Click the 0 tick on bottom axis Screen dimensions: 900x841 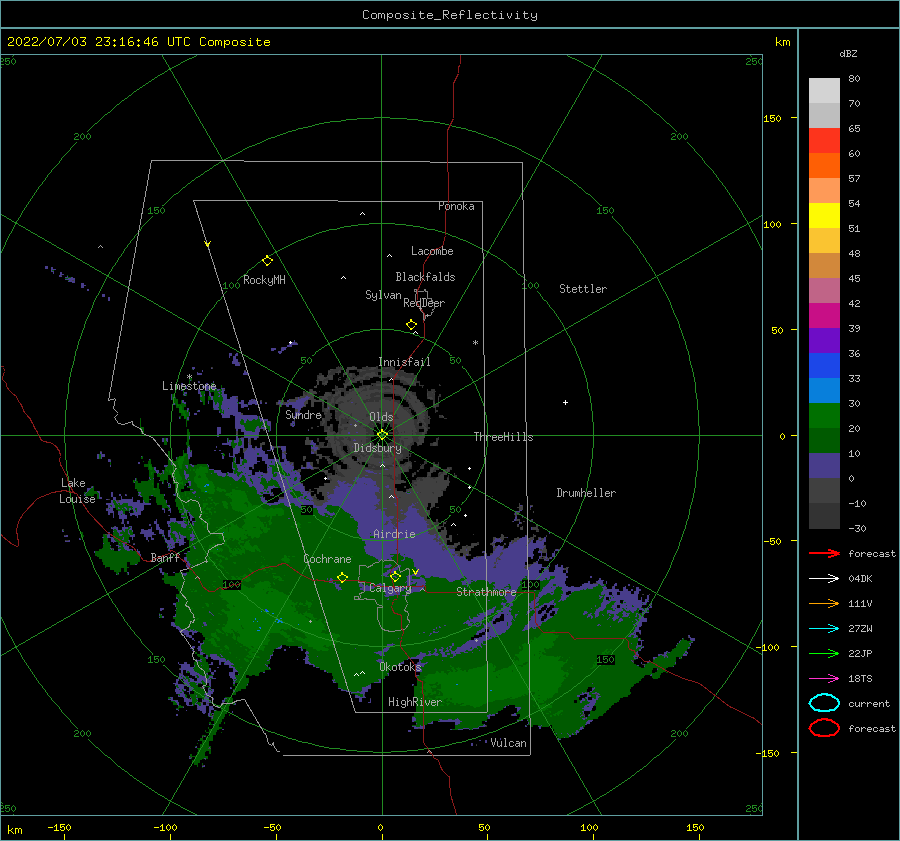[380, 827]
